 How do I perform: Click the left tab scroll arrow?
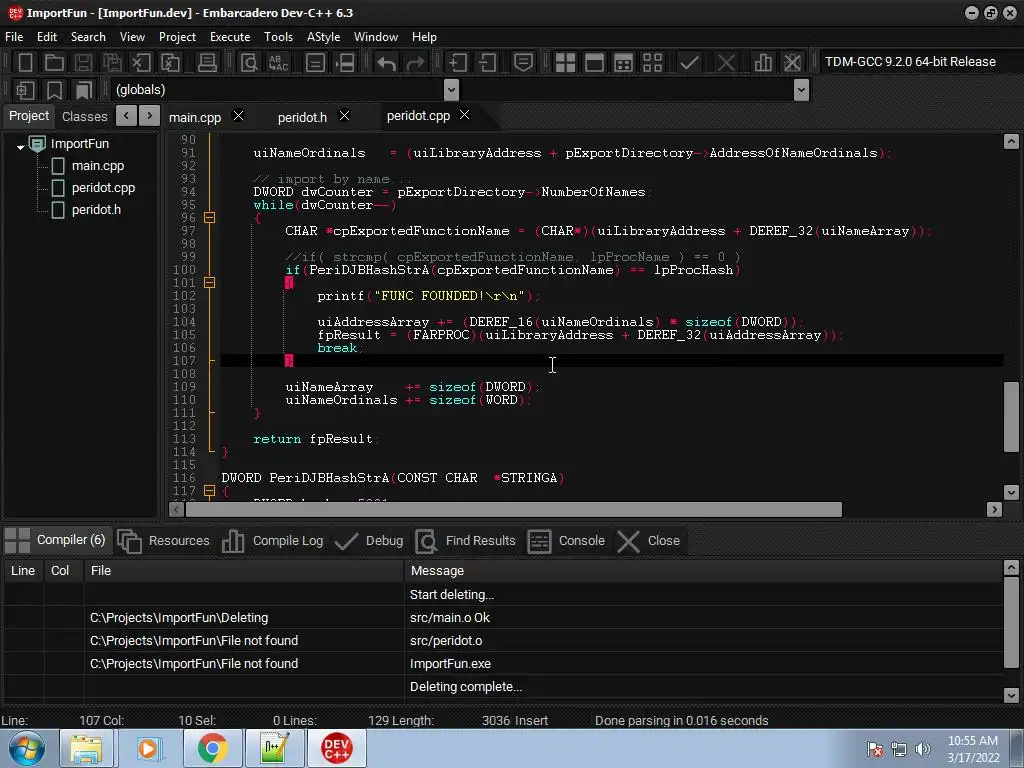(x=126, y=116)
